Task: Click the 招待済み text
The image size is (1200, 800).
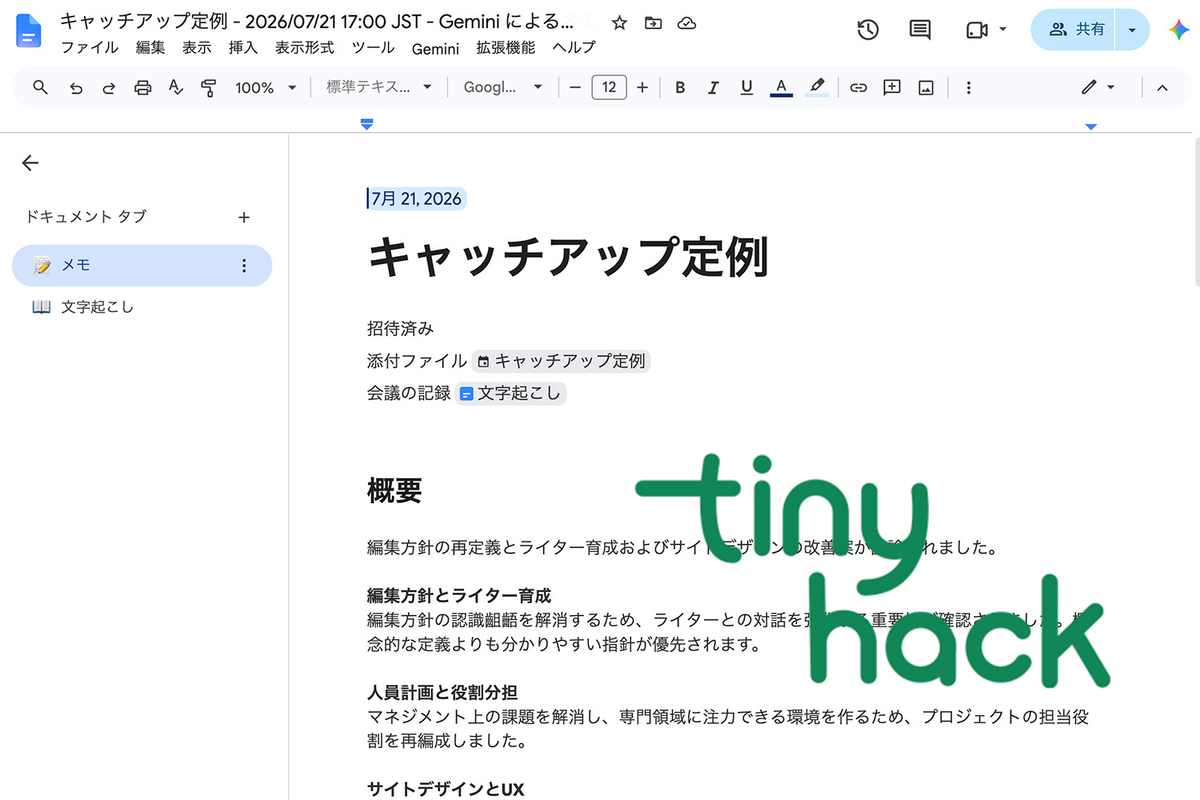Action: click(400, 329)
